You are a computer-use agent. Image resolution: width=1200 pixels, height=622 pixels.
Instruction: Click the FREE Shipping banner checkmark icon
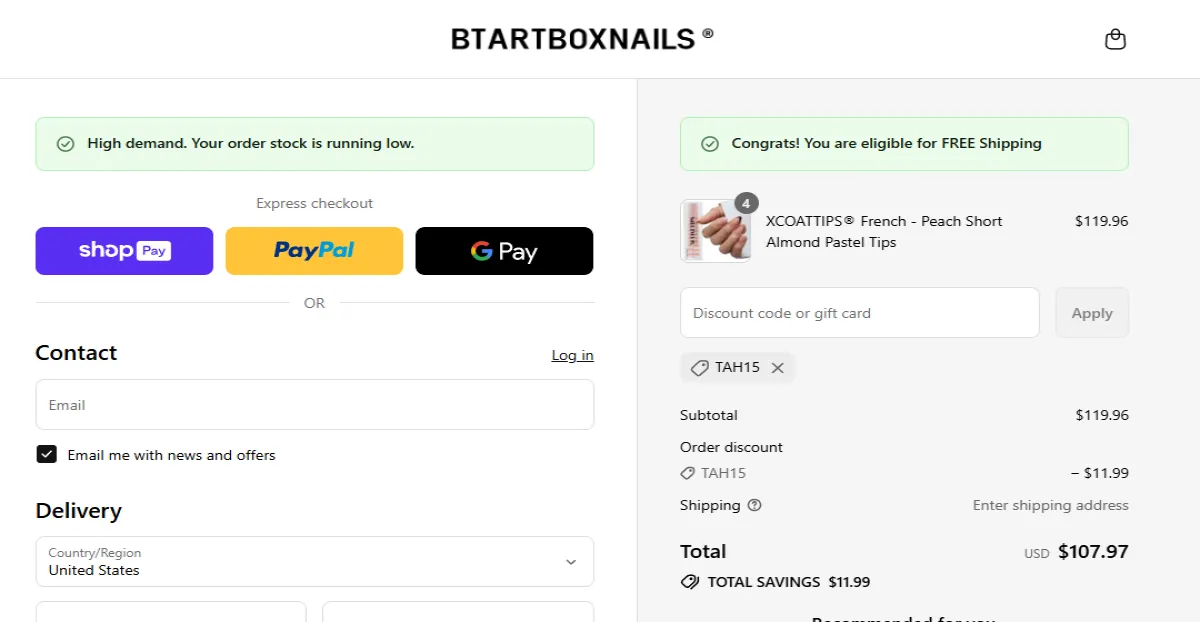click(711, 143)
